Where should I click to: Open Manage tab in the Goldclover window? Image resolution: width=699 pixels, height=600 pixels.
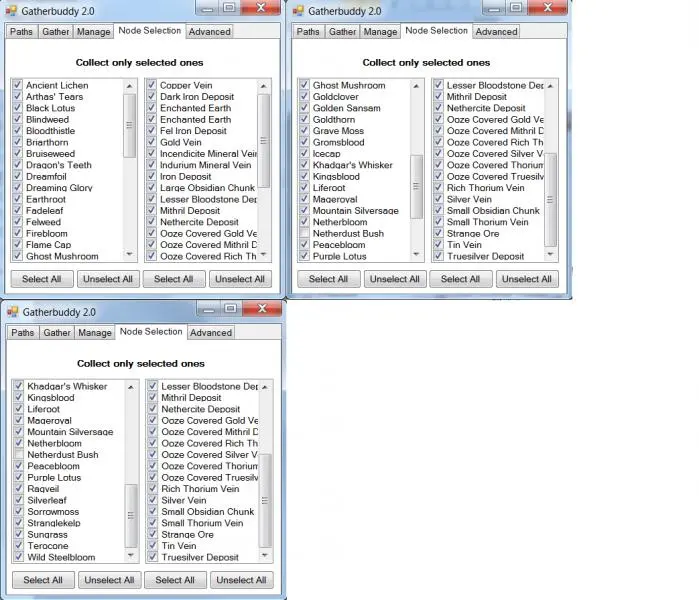point(380,32)
